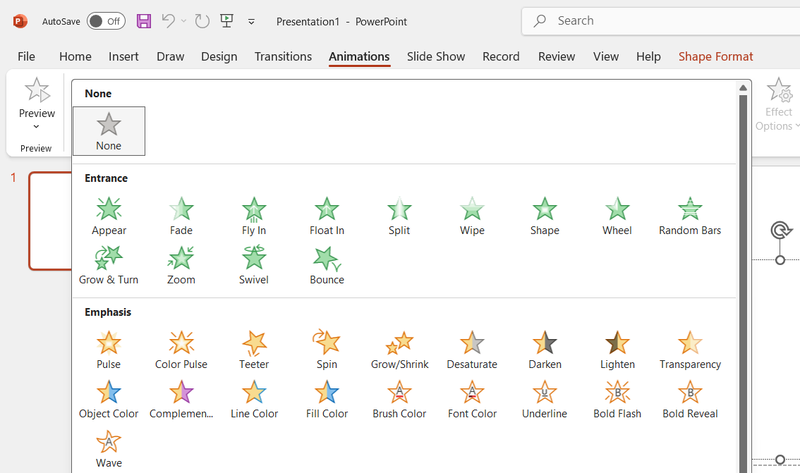Click the gallery scrollbar up arrow
This screenshot has height=473, width=800.
click(743, 88)
